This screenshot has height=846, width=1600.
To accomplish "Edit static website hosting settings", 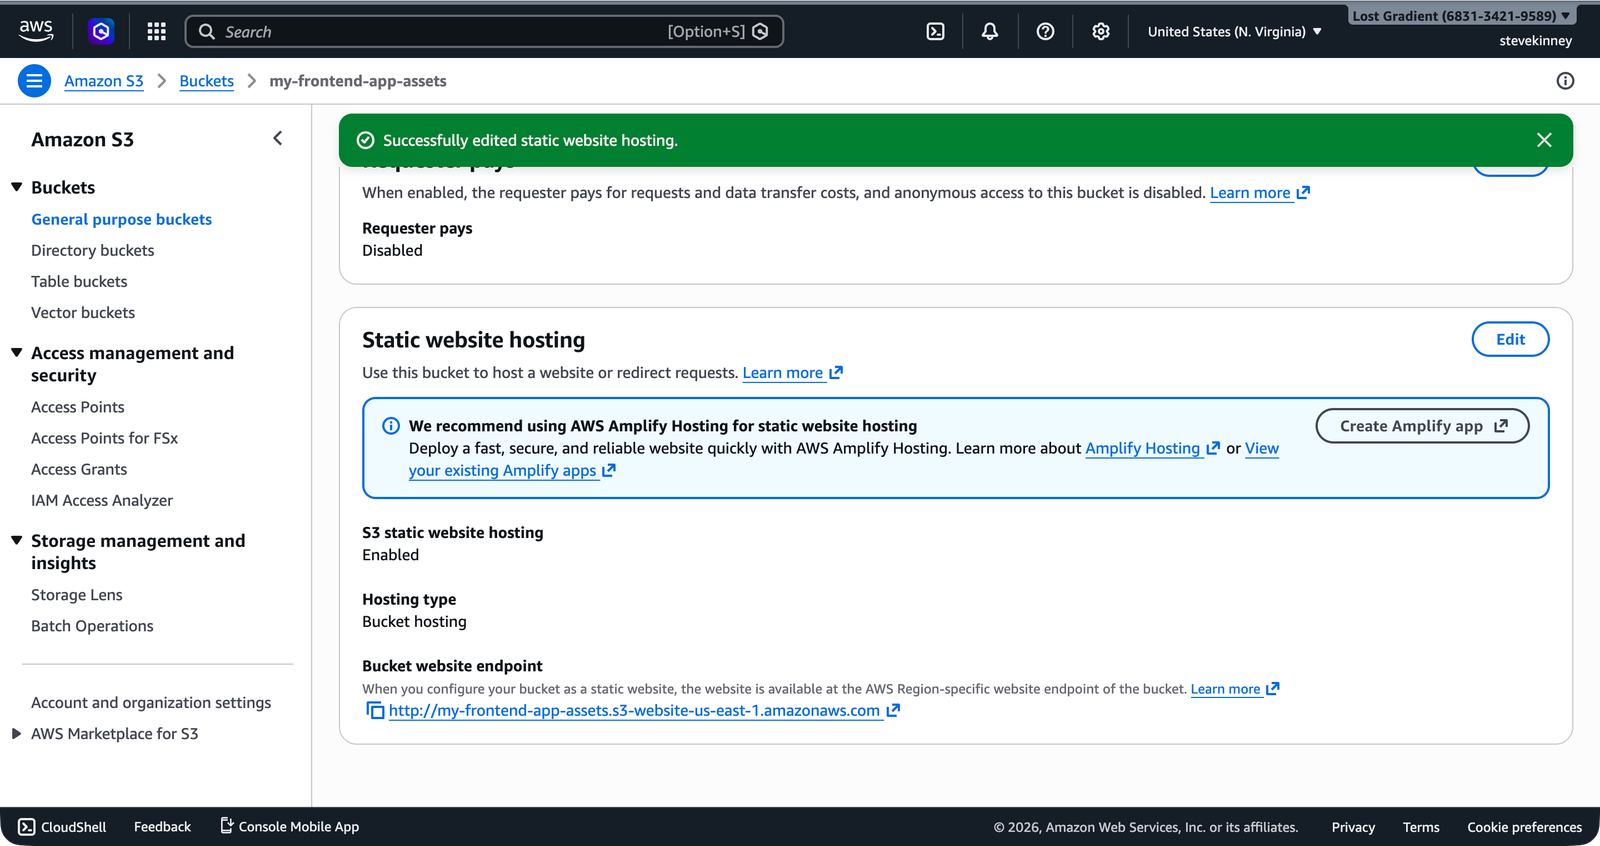I will [1510, 339].
